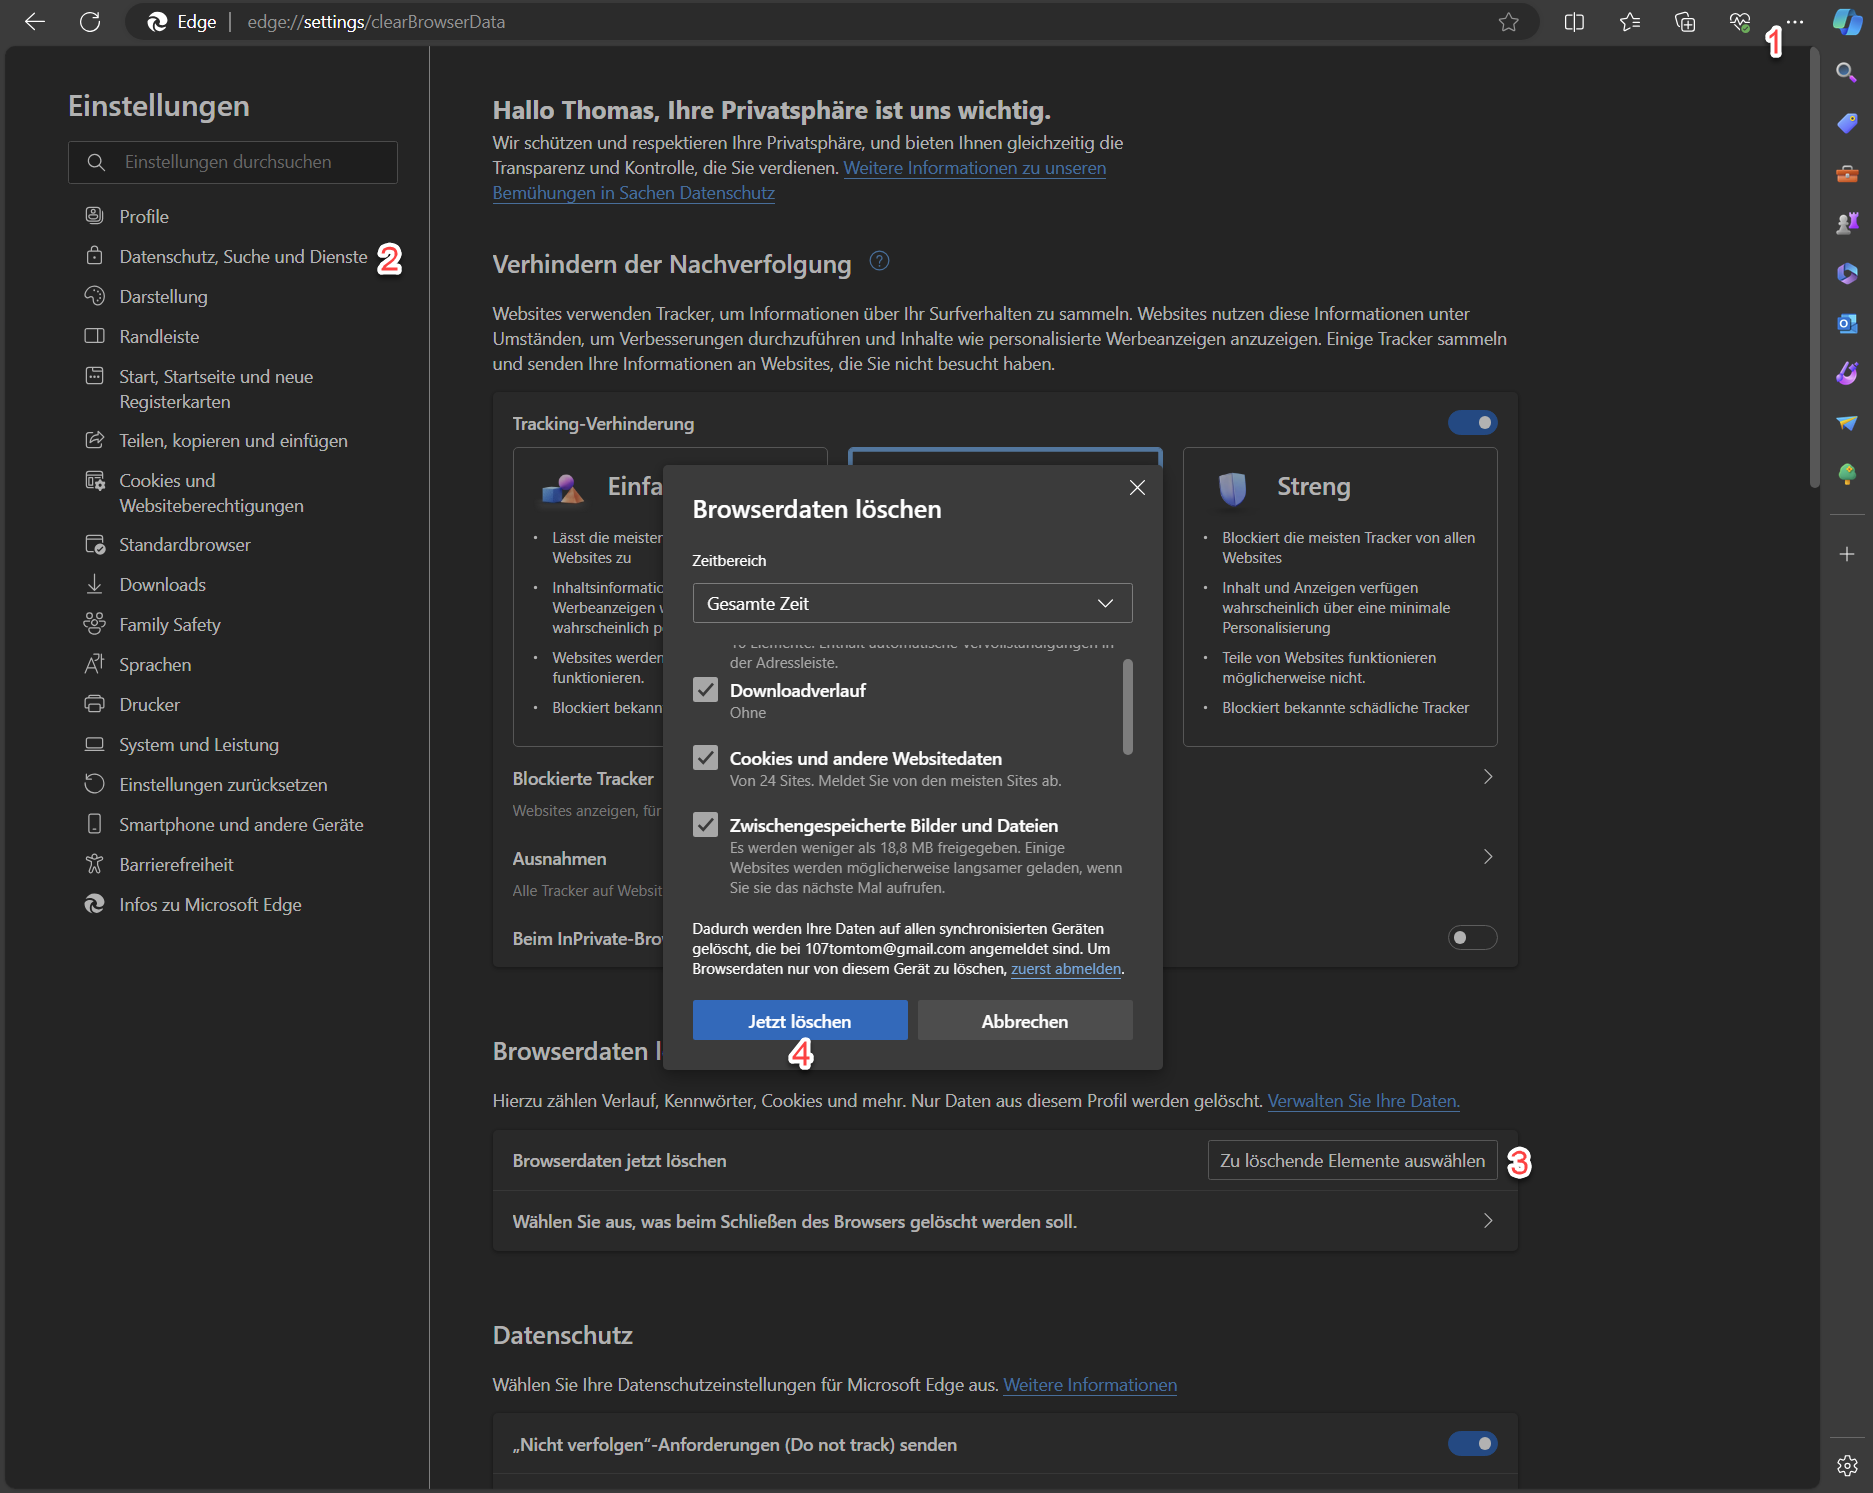
Task: Open the Favorites list icon
Action: (x=1630, y=22)
